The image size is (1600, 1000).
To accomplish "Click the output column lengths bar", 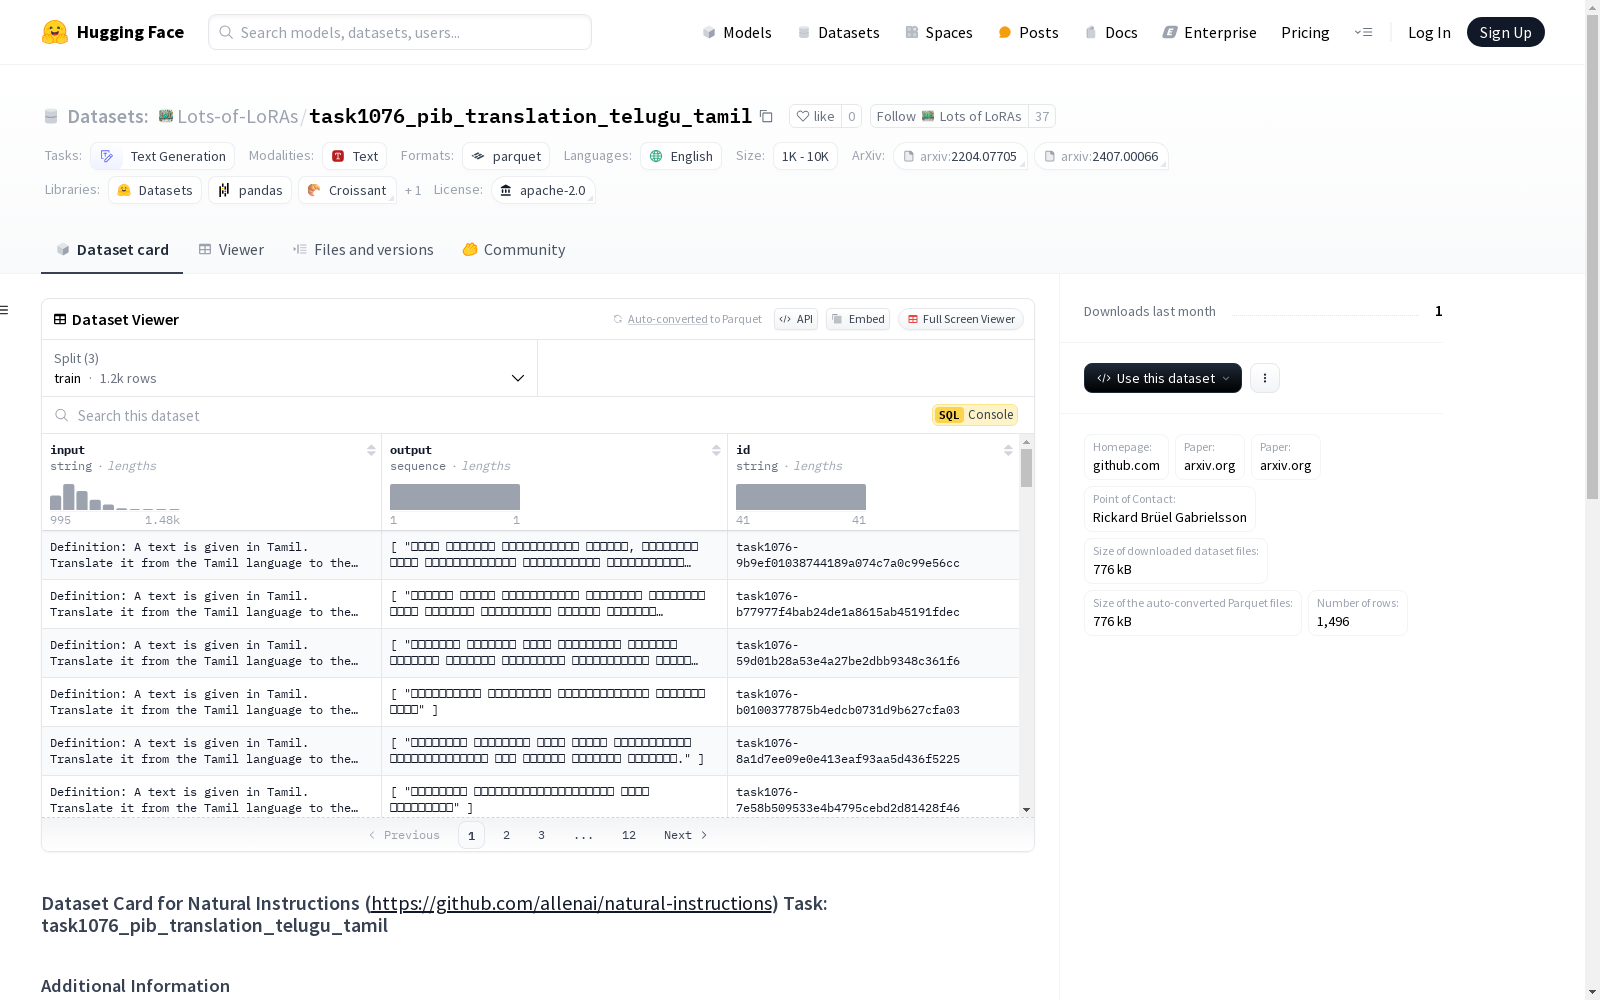I will tap(455, 497).
